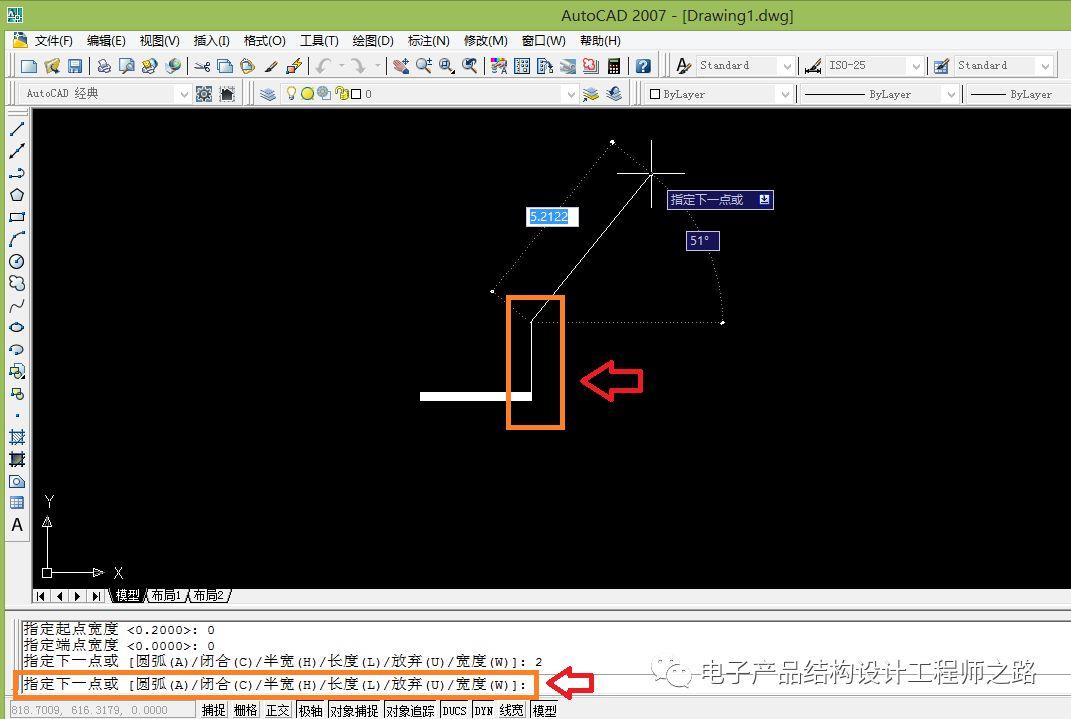
Task: Open the Help question mark
Action: click(643, 66)
